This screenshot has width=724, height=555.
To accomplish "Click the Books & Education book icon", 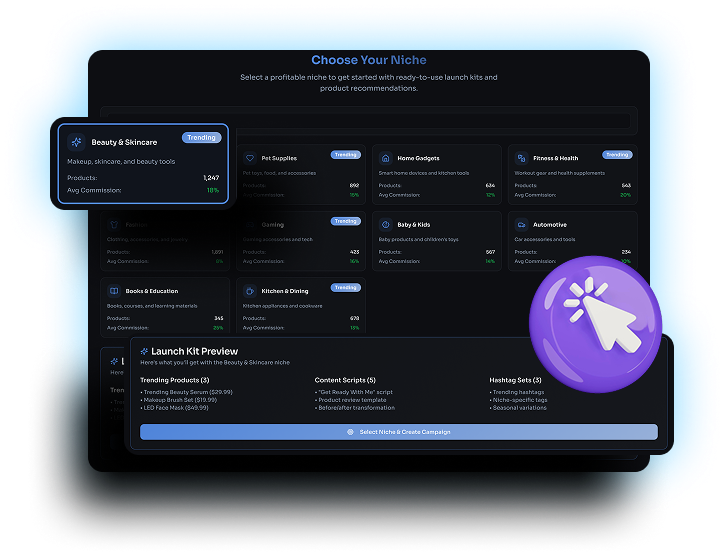I will pyautogui.click(x=114, y=291).
